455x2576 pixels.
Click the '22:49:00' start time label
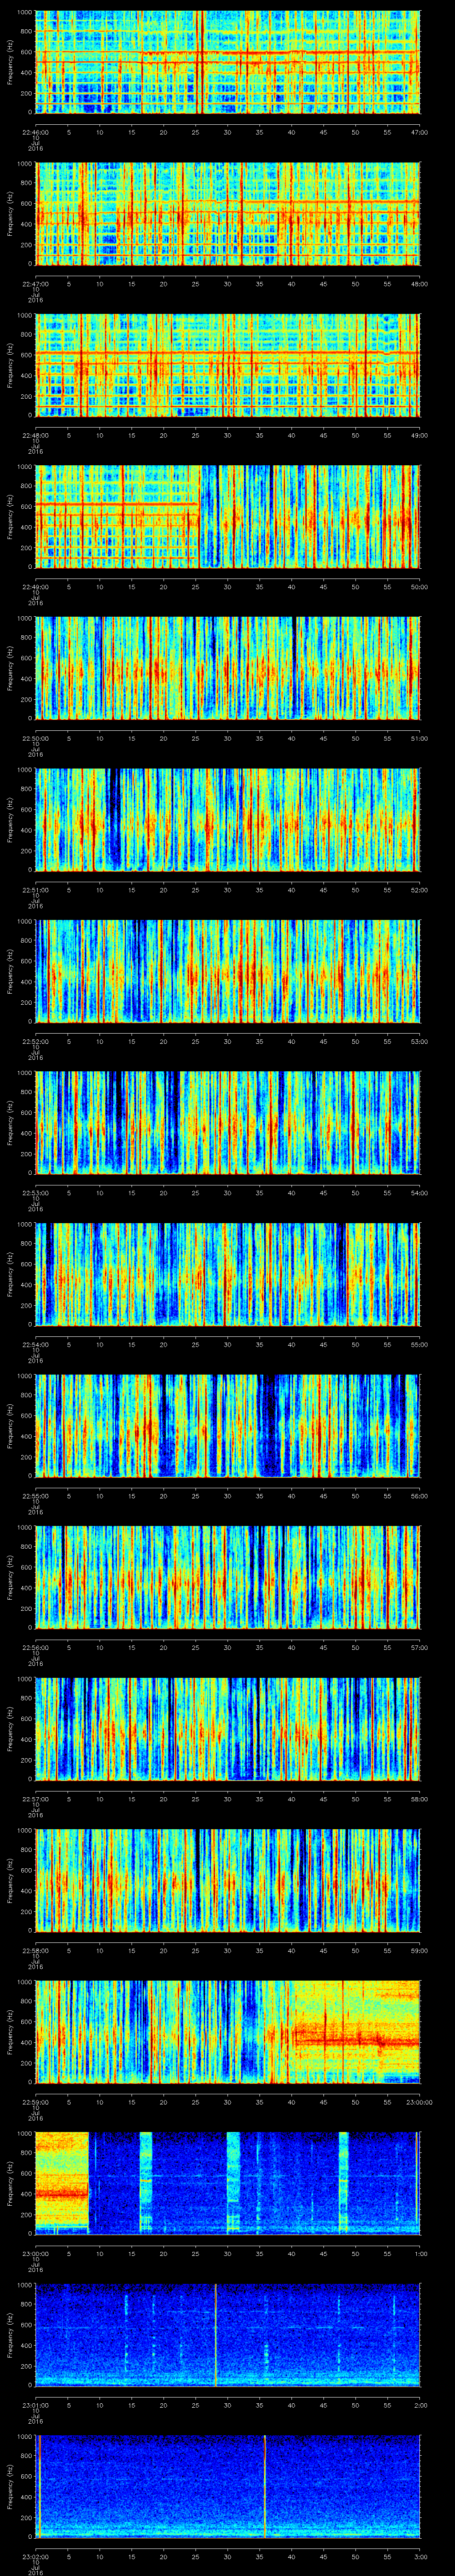[37, 587]
